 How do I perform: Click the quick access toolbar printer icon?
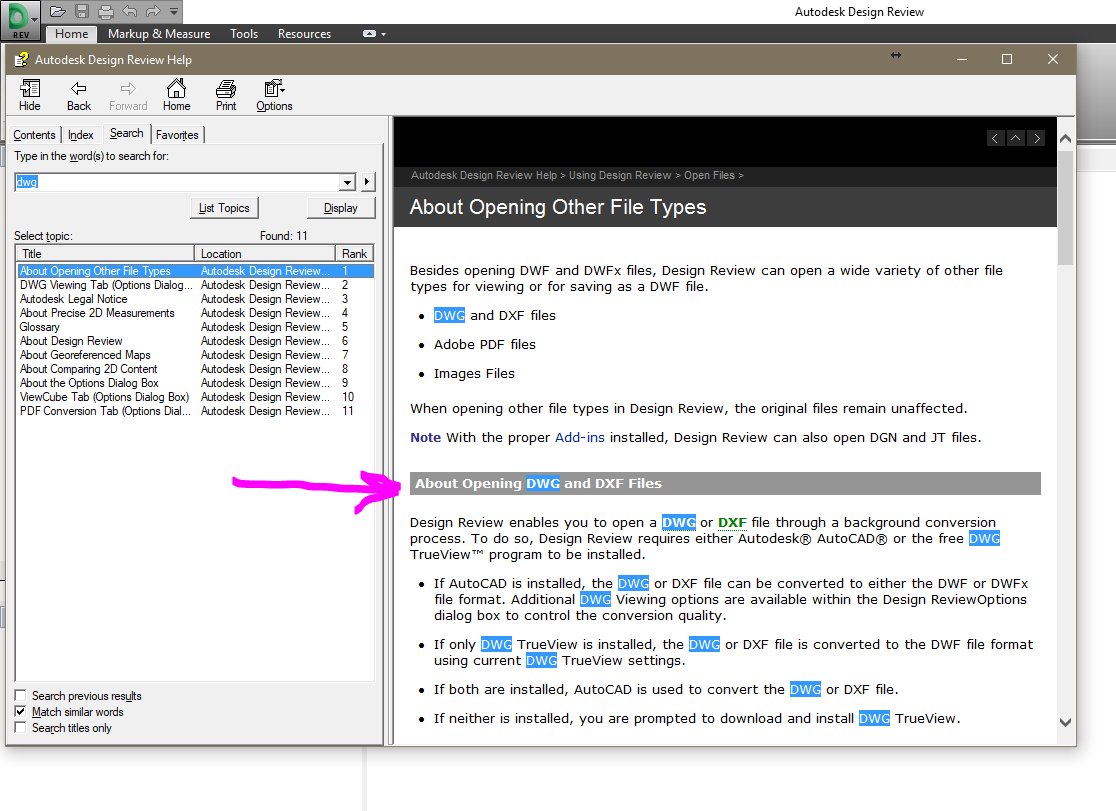105,11
